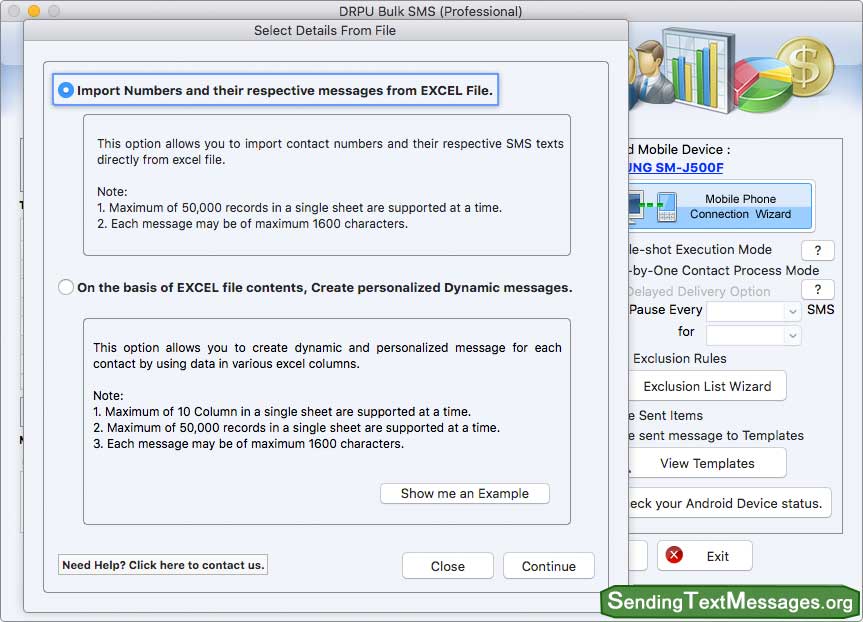
Task: Click the pie chart banner graphic
Action: (x=764, y=86)
